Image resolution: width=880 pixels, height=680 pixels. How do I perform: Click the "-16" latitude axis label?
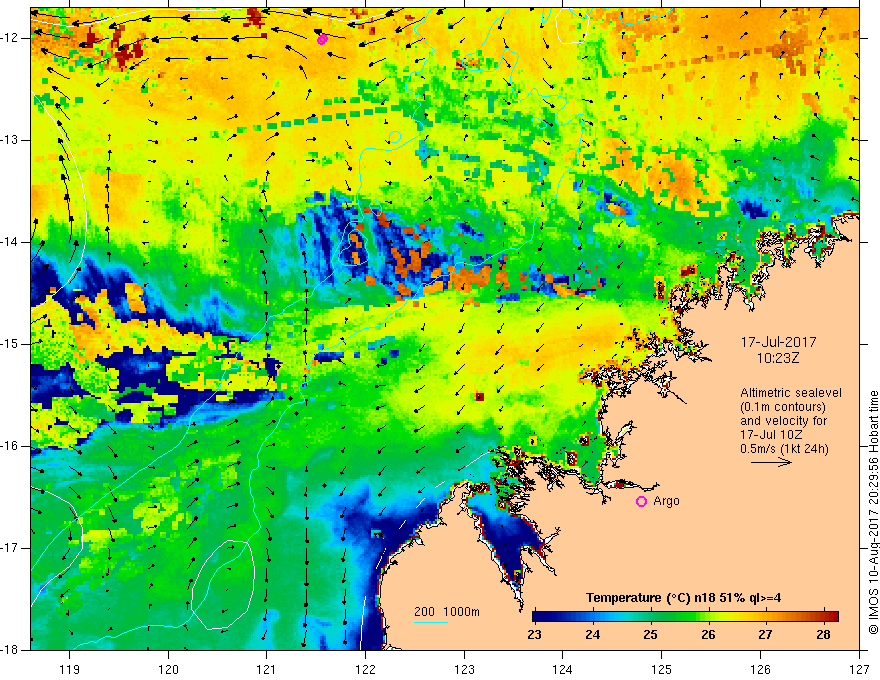11,446
